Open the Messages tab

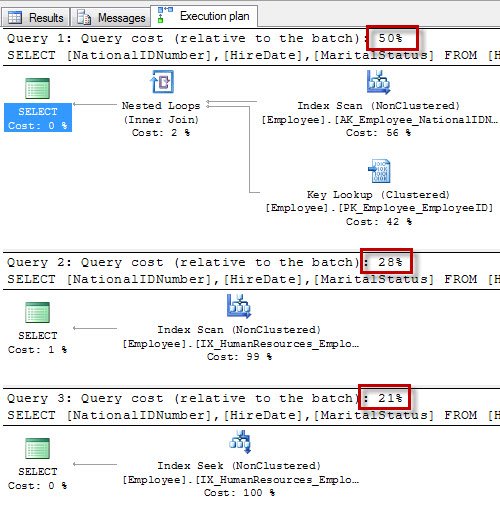point(111,17)
